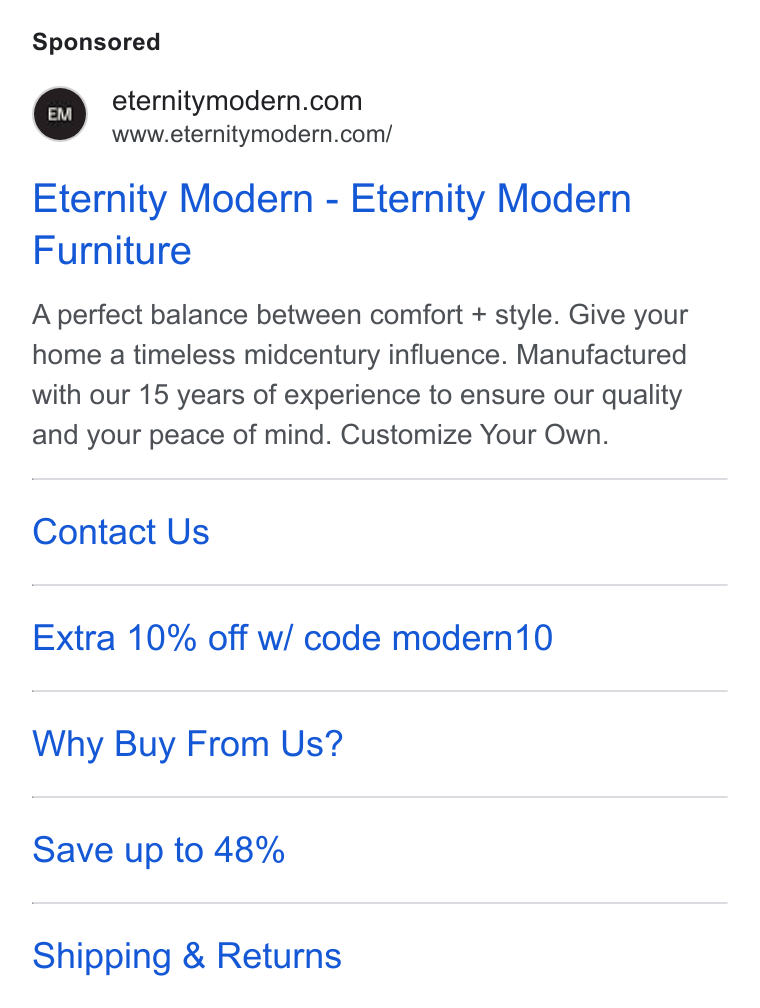Select the Why Buy From Us? link

pos(187,744)
